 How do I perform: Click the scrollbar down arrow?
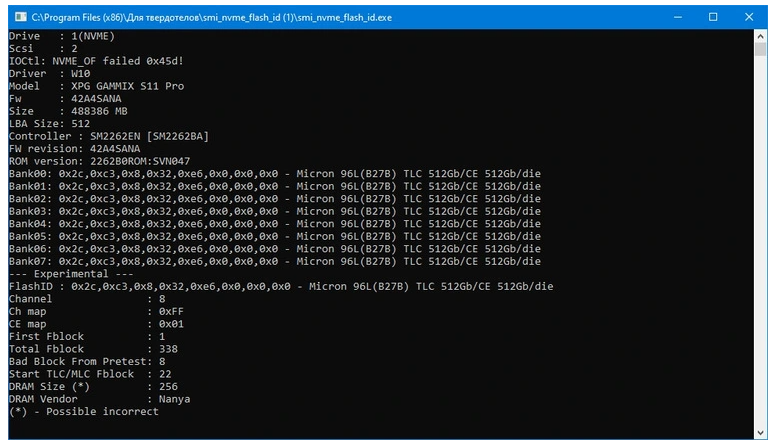[x=760, y=433]
